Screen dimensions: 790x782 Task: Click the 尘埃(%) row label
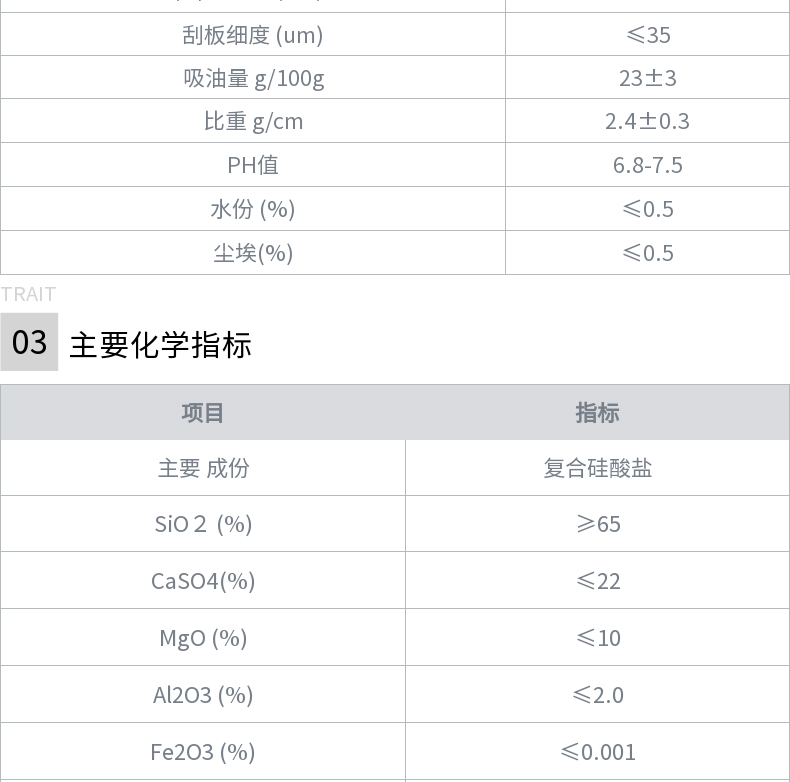253,253
